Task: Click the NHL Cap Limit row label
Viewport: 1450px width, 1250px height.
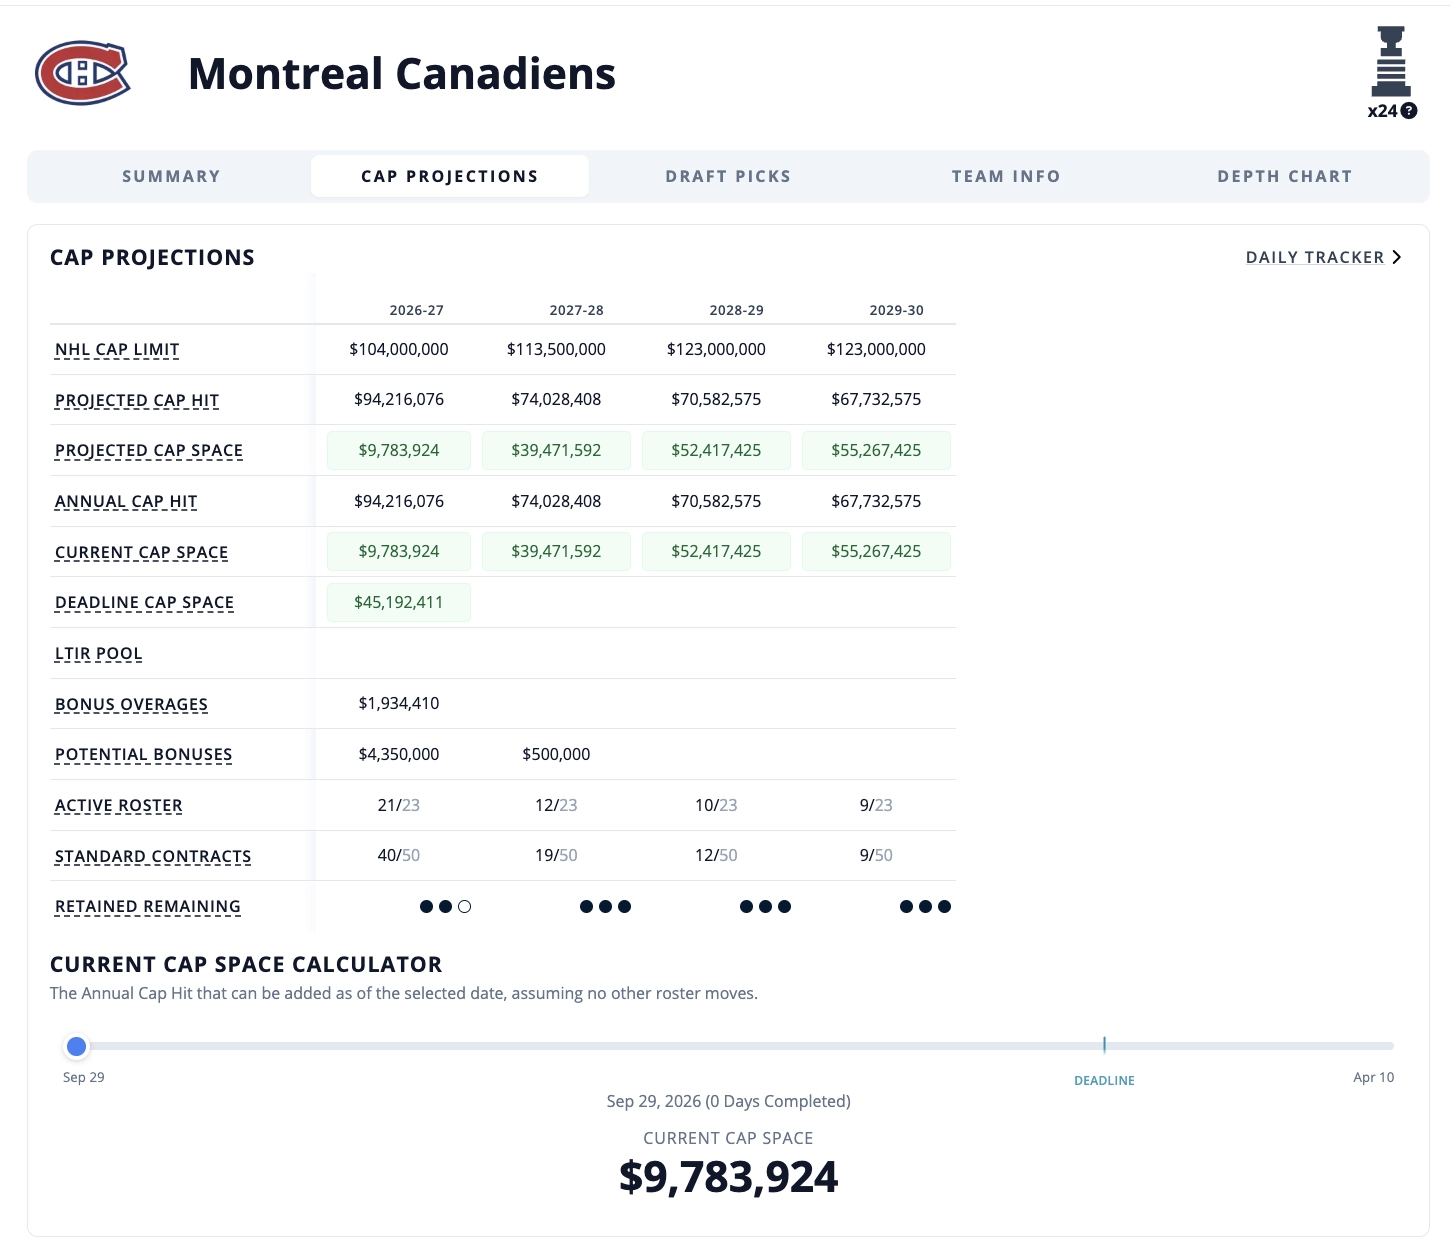Action: [117, 350]
